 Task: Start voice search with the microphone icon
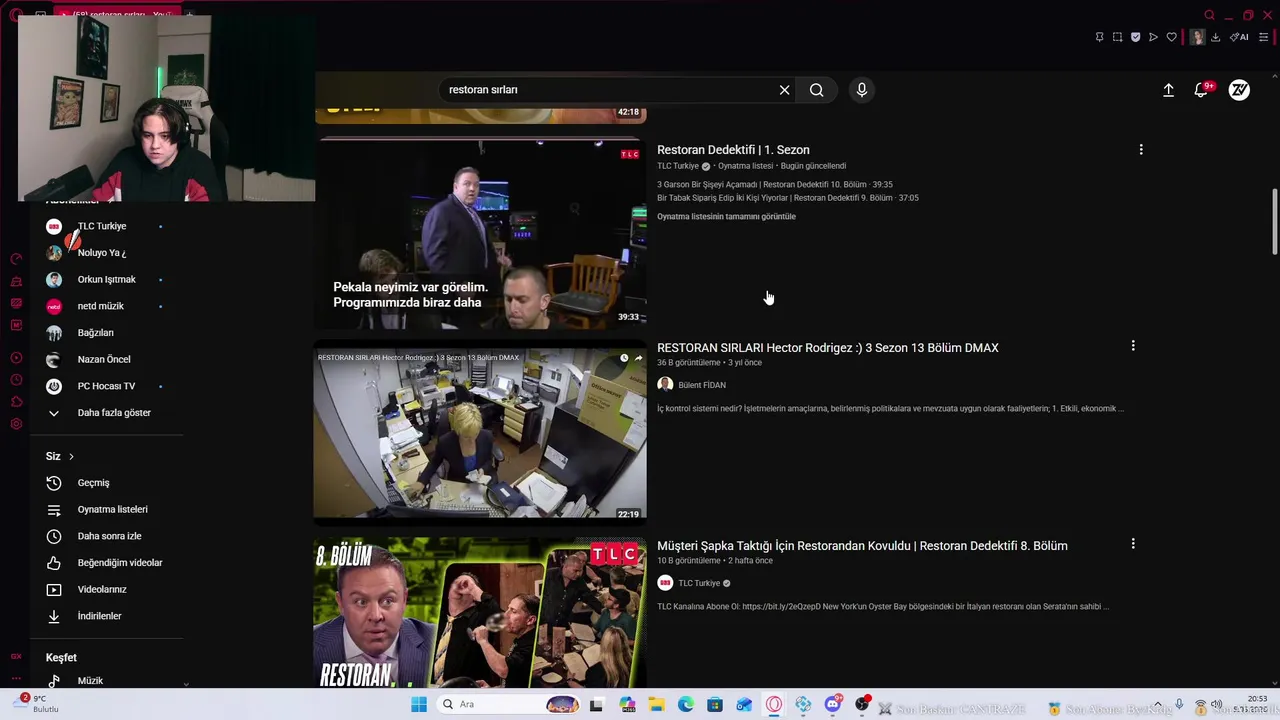click(861, 90)
